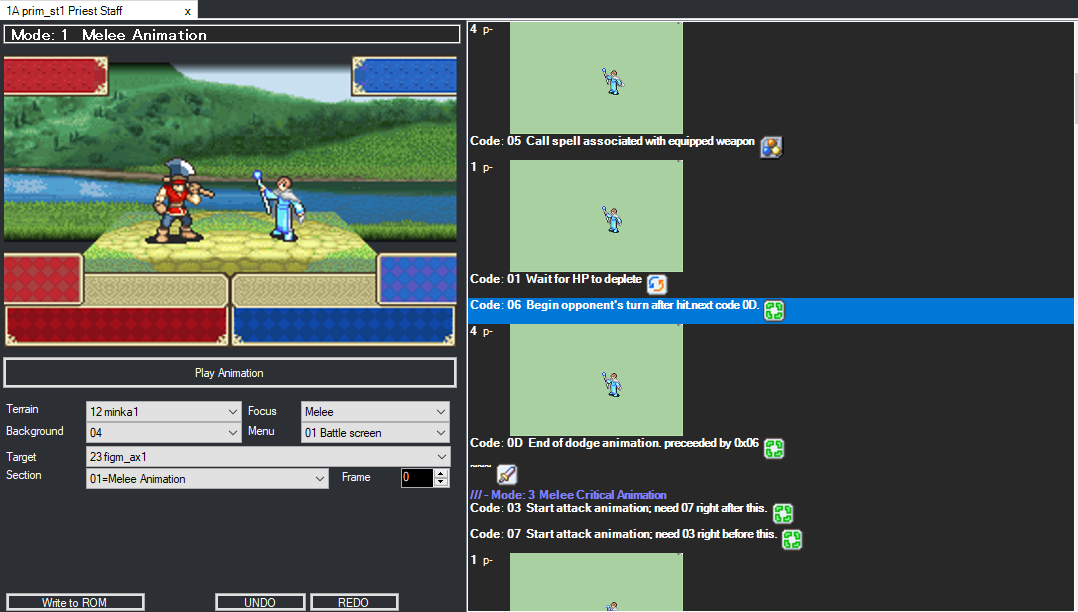The image size is (1078, 612).
Task: Click the refresh icon beside Code 01
Action: (x=657, y=283)
